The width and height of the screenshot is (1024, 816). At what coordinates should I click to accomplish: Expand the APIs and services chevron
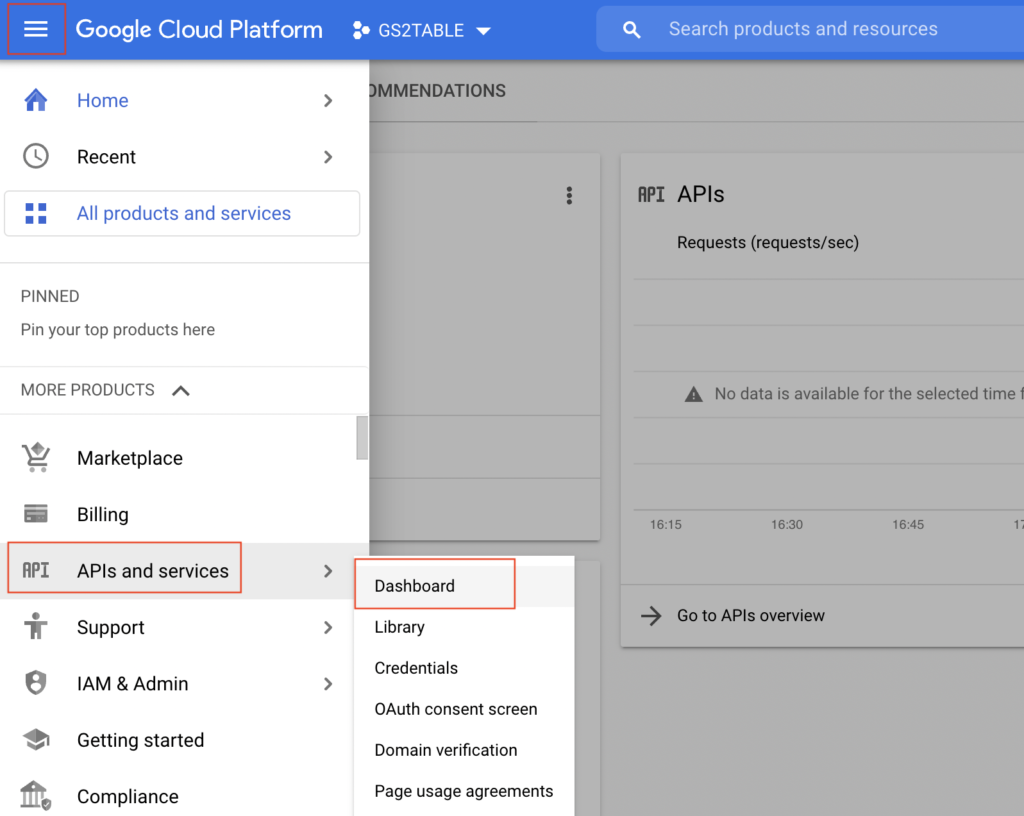[328, 571]
